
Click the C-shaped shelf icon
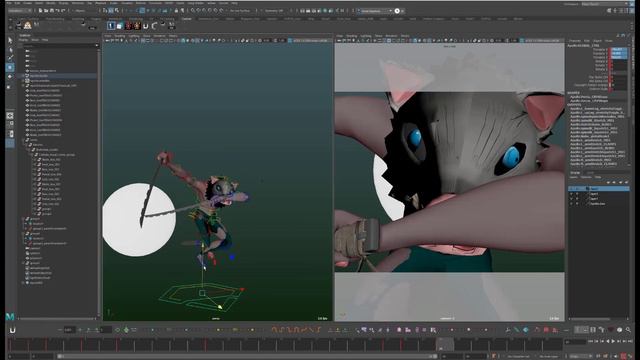click(x=154, y=26)
